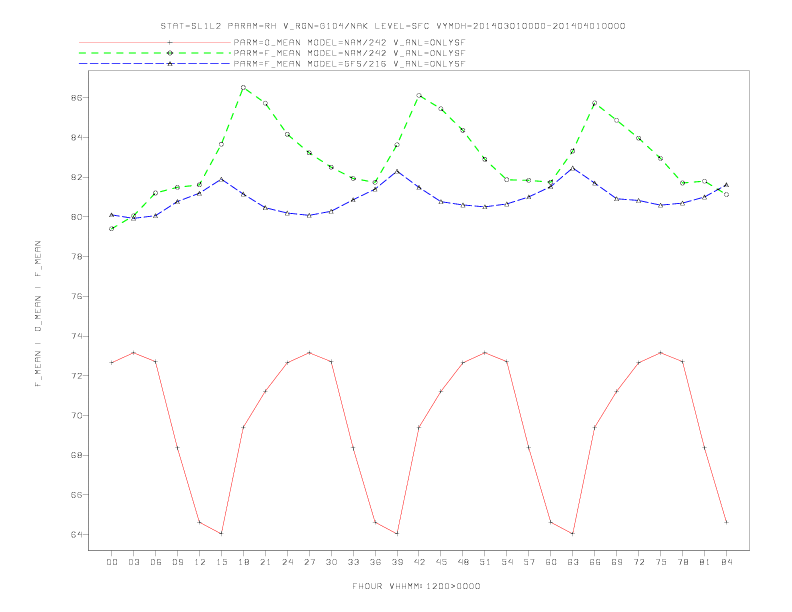Click the x-axis tick label 45

pyautogui.click(x=441, y=562)
